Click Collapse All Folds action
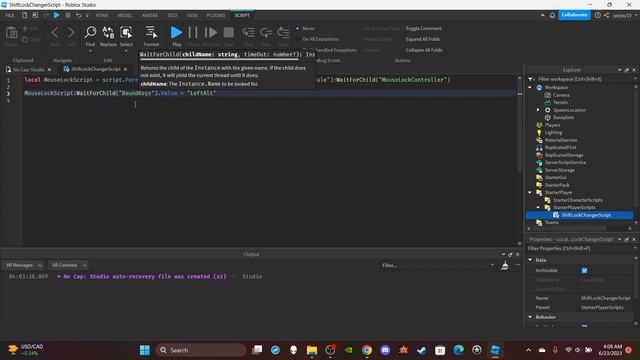This screenshot has width=640, height=360. (424, 50)
